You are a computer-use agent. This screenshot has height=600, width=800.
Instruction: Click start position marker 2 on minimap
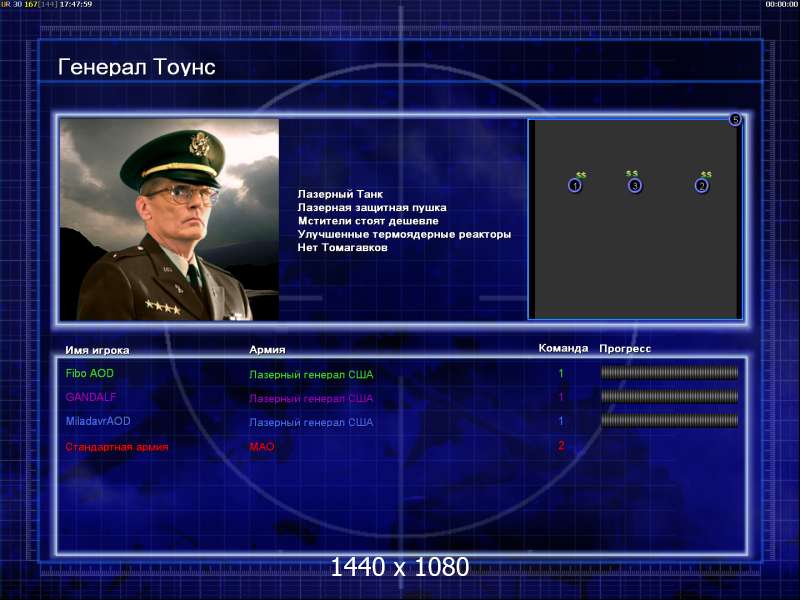pos(702,186)
